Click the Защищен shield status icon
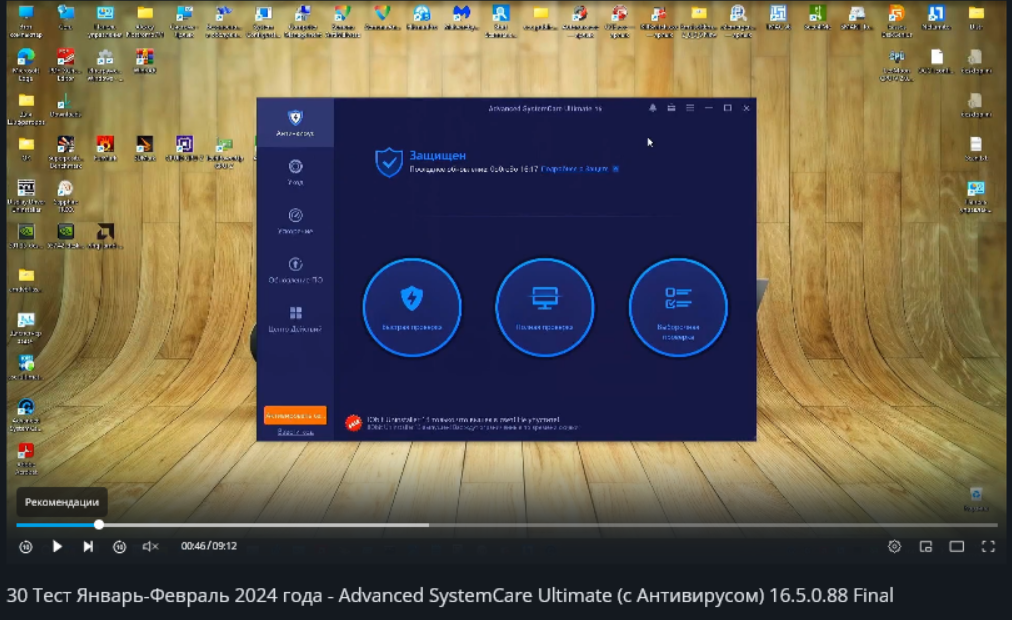 (389, 162)
